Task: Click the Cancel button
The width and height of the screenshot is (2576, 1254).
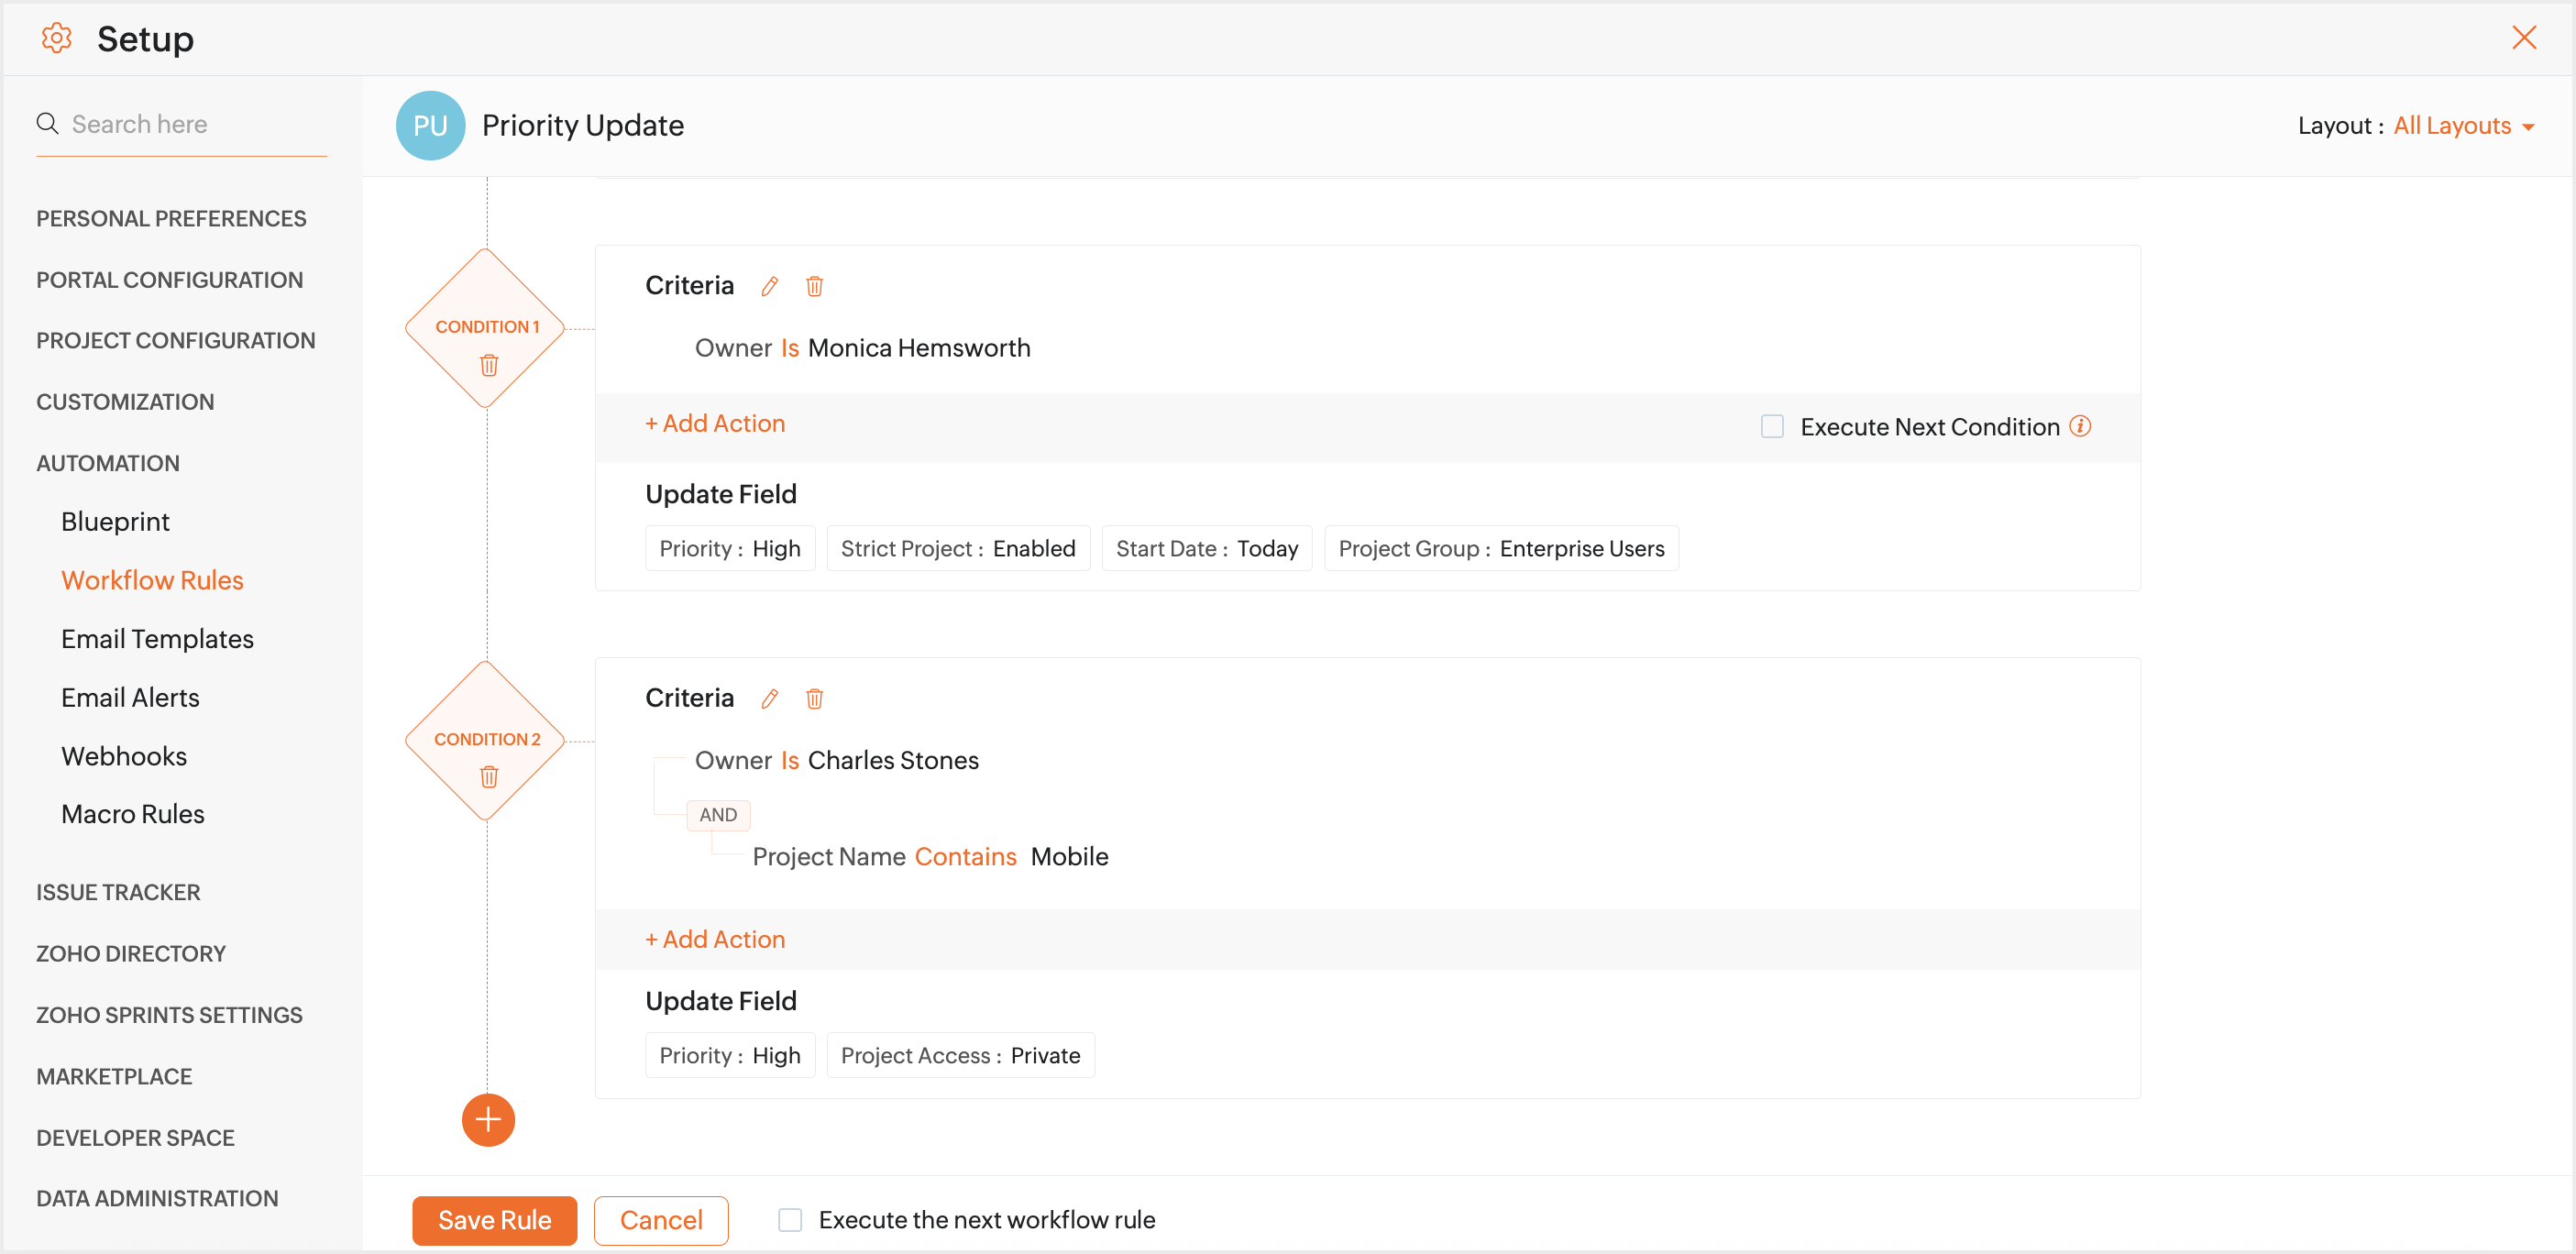Action: click(x=660, y=1220)
